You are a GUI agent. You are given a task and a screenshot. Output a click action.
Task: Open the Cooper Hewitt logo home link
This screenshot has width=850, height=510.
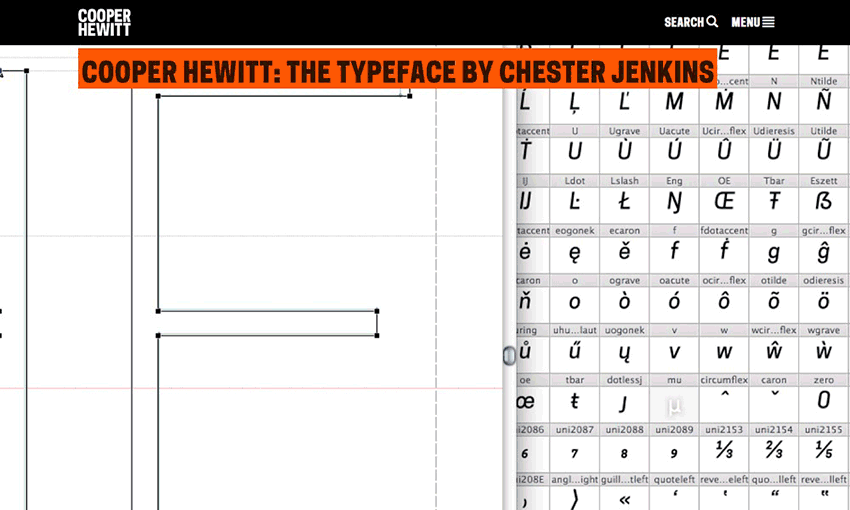pyautogui.click(x=104, y=23)
